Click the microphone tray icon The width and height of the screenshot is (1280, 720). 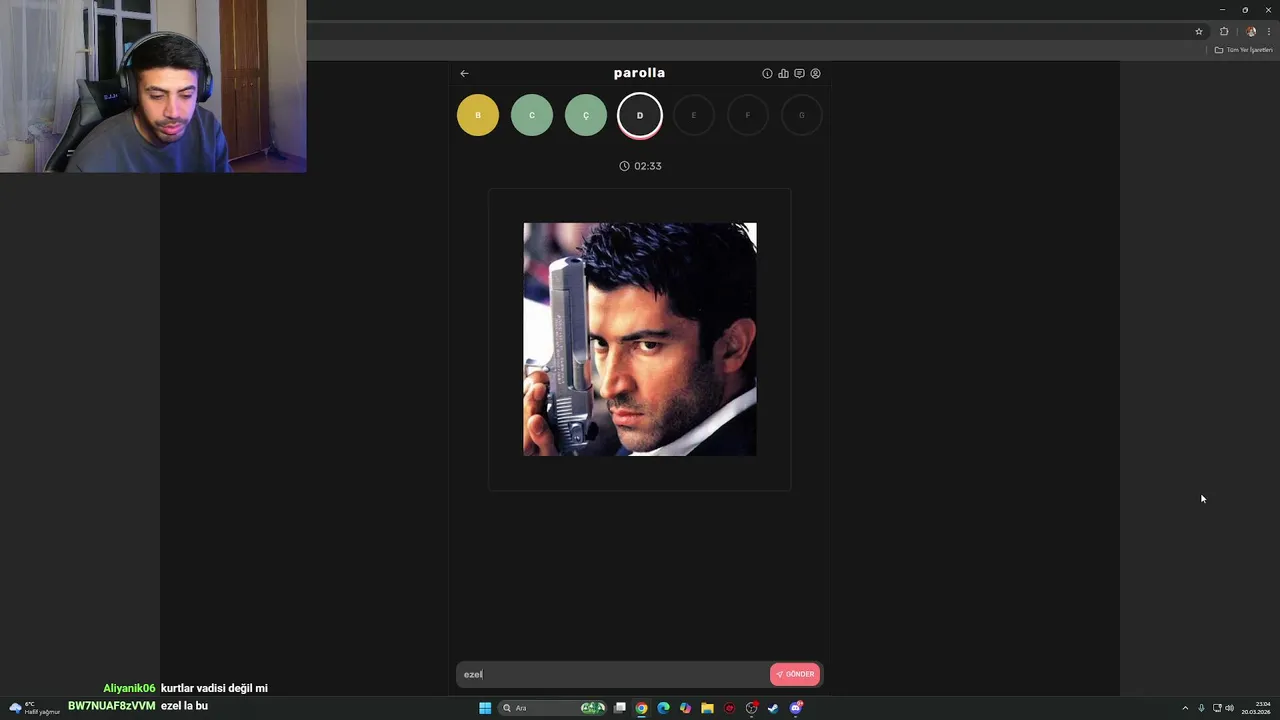(1201, 708)
